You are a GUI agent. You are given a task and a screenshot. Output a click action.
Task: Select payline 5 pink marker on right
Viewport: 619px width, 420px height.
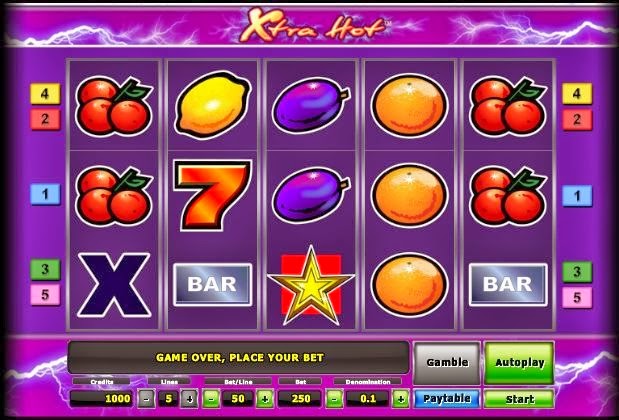click(577, 297)
